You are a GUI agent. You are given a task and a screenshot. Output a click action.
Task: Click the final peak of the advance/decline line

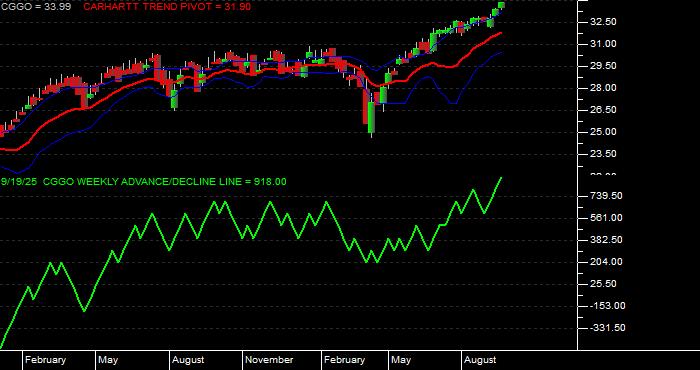pos(501,178)
